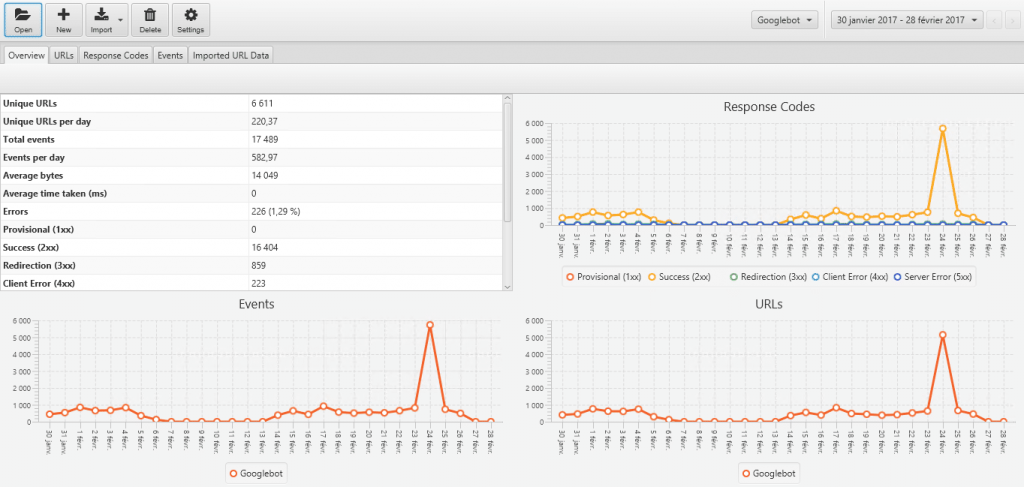Click Success (2xx) legend marker
This screenshot has width=1024, height=487.
coord(651,277)
